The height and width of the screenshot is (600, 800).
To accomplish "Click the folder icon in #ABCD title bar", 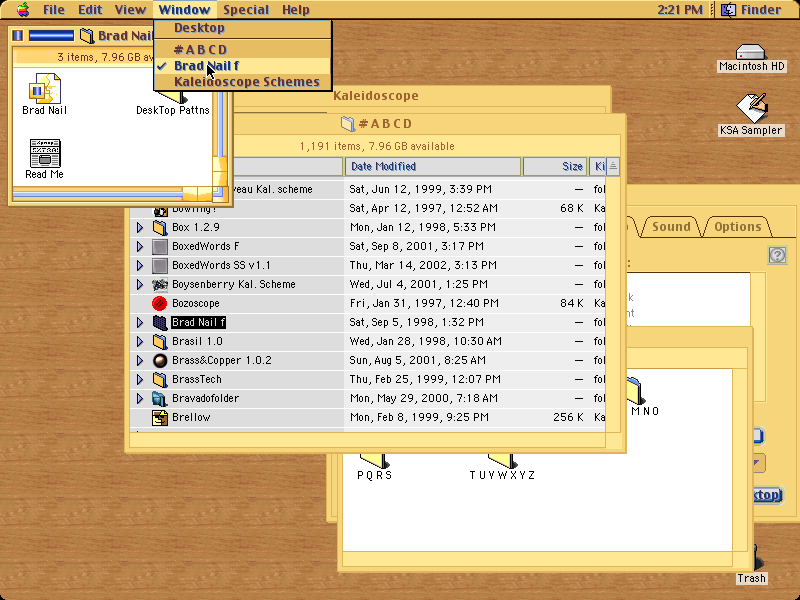I will tap(347, 124).
